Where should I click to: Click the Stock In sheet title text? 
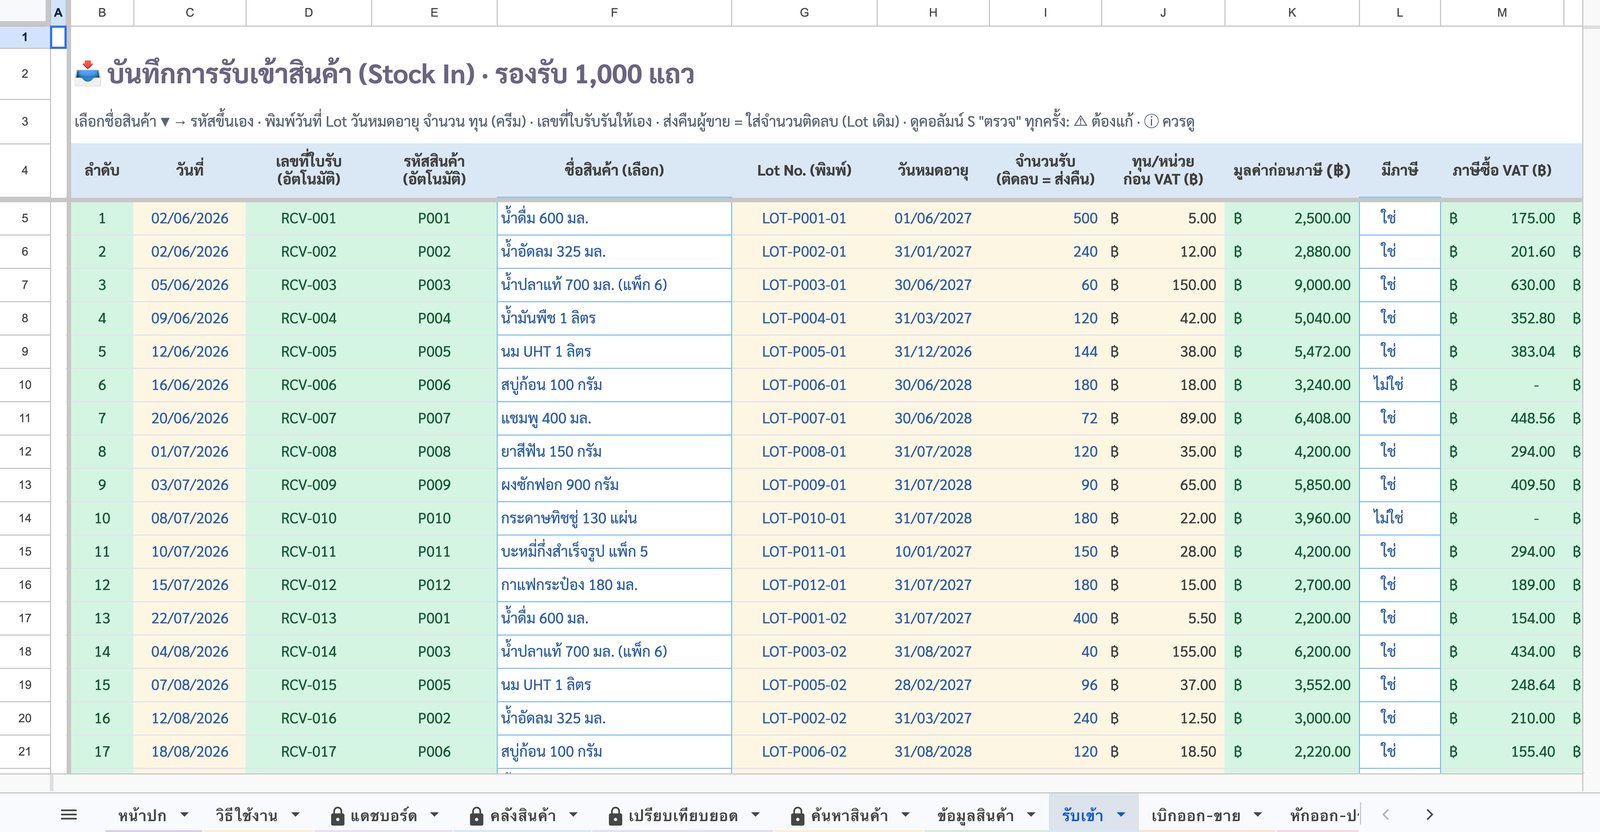401,74
